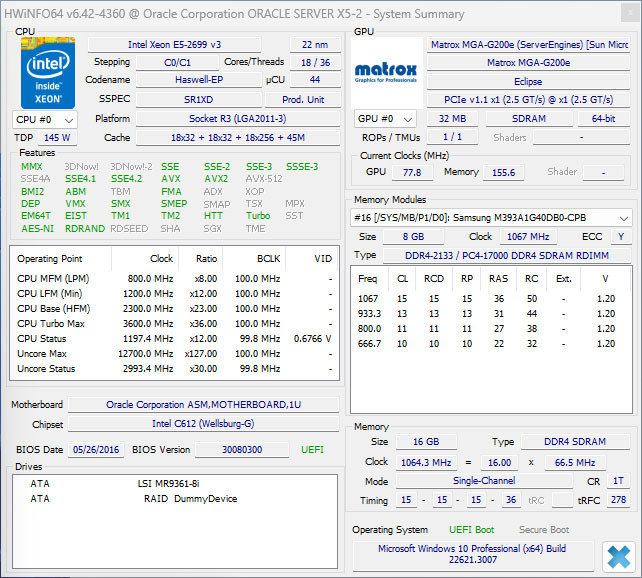
Task: Click the Matrox MGA-G200e GPU name field
Action: pyautogui.click(x=528, y=63)
